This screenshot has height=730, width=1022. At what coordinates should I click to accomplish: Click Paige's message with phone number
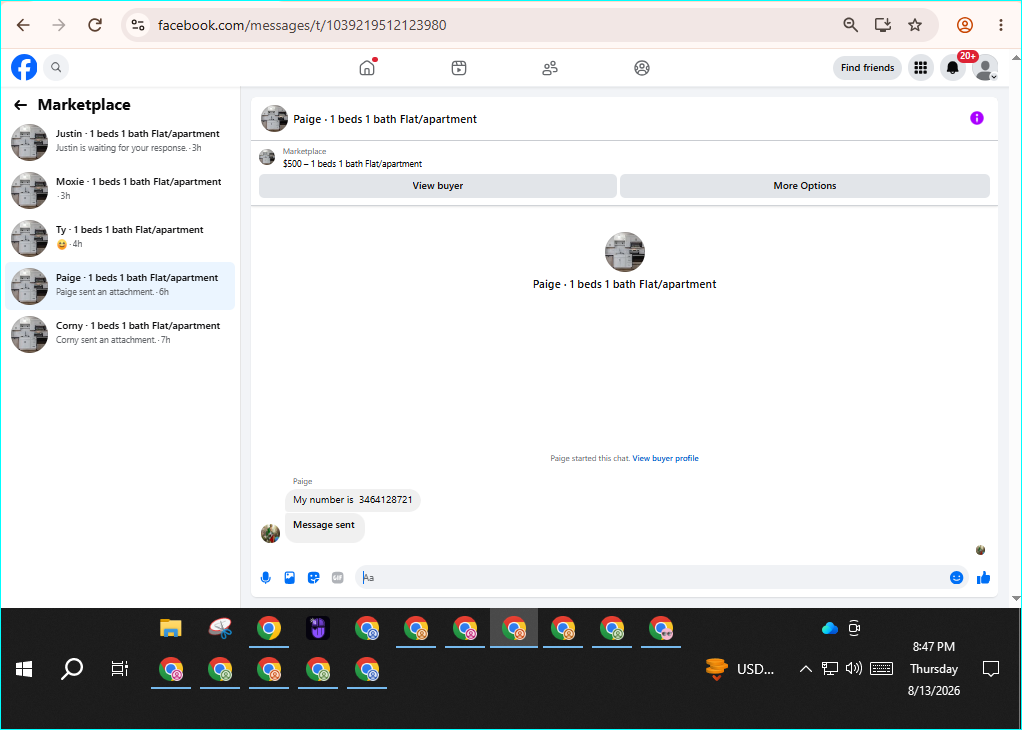coord(353,500)
